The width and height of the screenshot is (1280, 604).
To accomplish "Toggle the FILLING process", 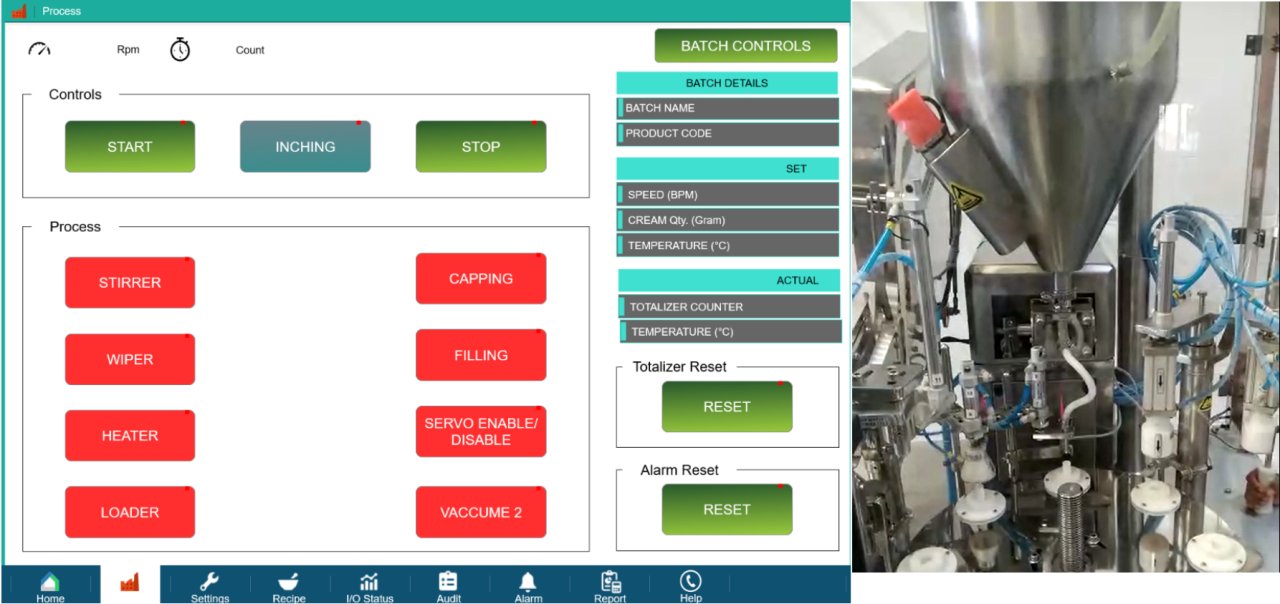I will pos(481,355).
